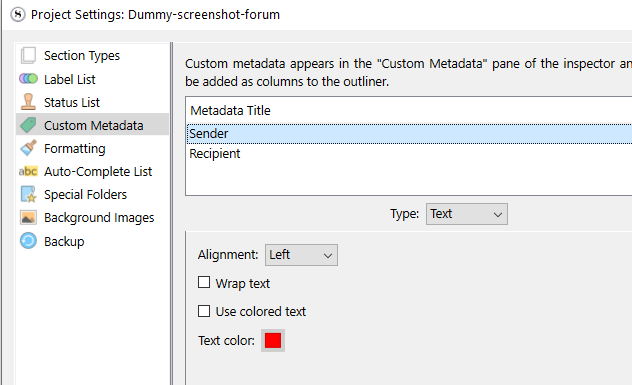Click the Backup circular arrow icon

point(28,241)
